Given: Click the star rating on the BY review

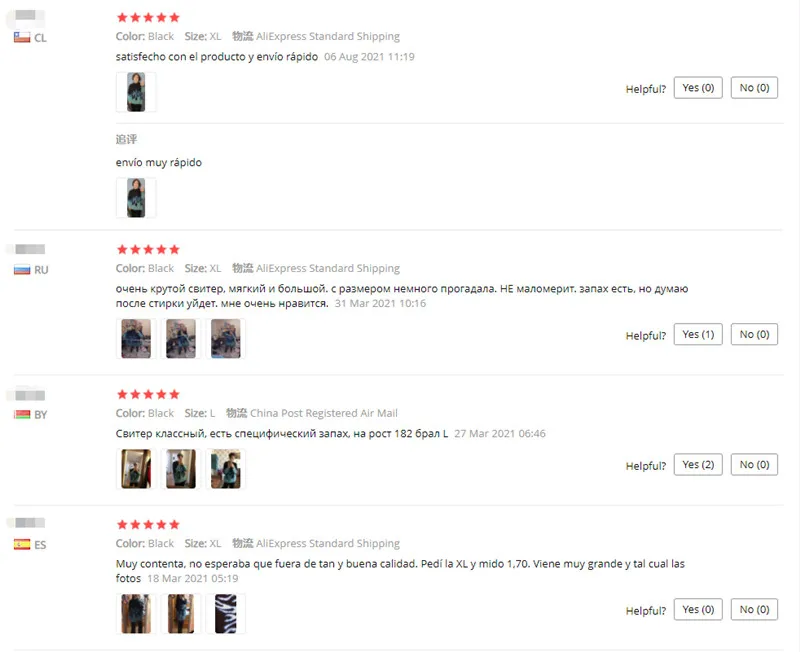Looking at the screenshot, I should pyautogui.click(x=148, y=394).
